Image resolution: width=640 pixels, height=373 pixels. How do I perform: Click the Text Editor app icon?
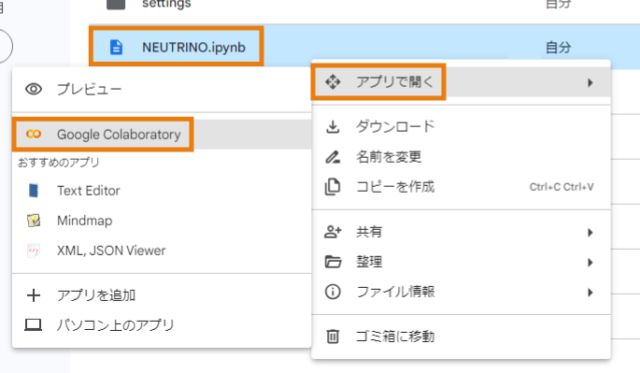click(33, 191)
